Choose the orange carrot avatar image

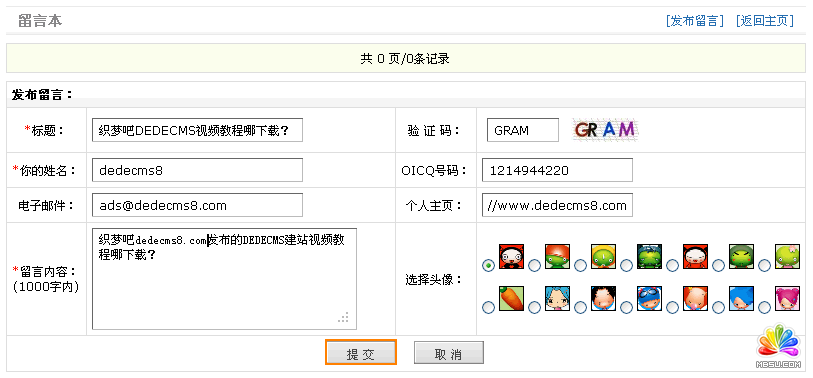pyautogui.click(x=511, y=299)
